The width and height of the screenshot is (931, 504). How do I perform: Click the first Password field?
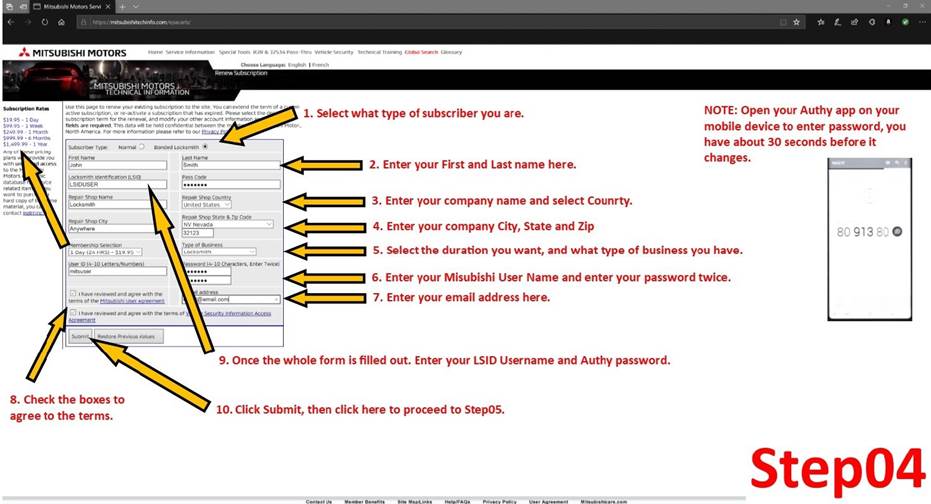tap(205, 271)
